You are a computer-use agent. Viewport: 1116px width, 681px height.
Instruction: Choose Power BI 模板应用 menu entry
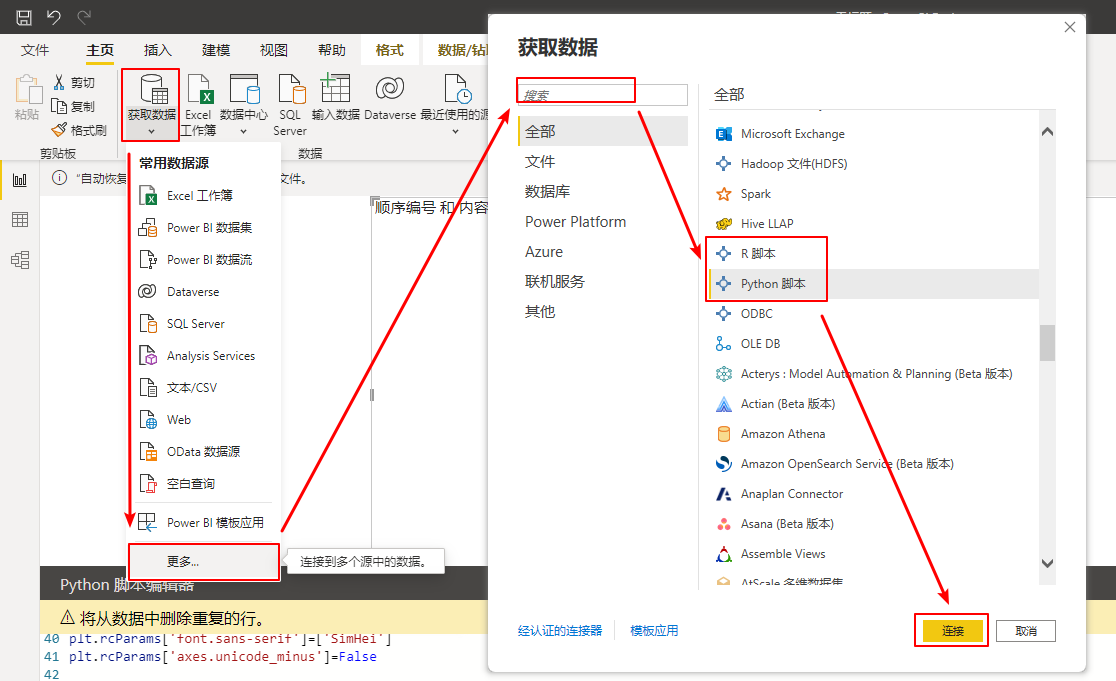pyautogui.click(x=204, y=523)
